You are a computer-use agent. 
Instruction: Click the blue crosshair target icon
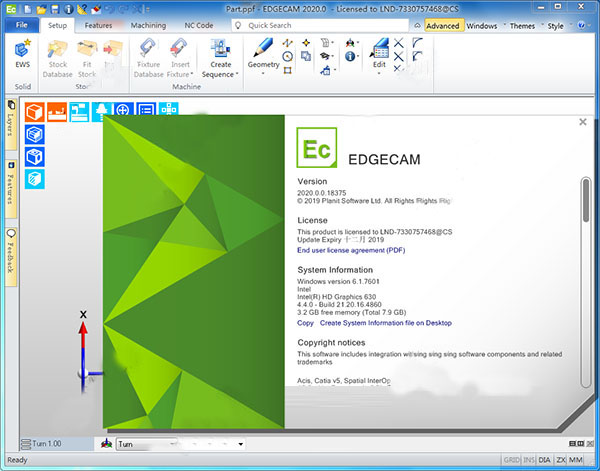click(x=123, y=111)
